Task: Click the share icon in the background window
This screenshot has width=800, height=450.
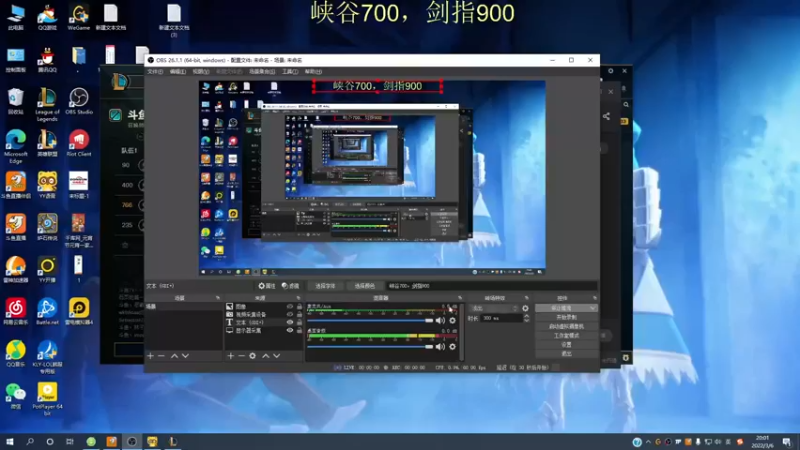Action: pos(606,116)
